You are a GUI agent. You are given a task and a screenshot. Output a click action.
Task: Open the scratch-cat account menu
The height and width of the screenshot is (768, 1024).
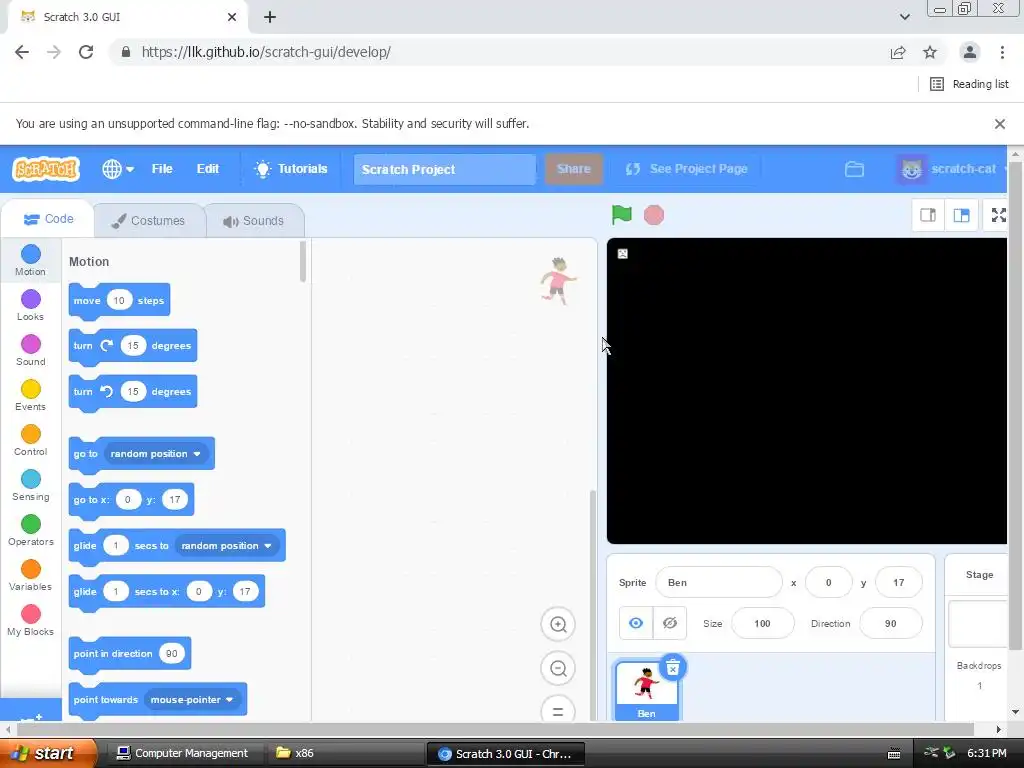click(x=951, y=169)
